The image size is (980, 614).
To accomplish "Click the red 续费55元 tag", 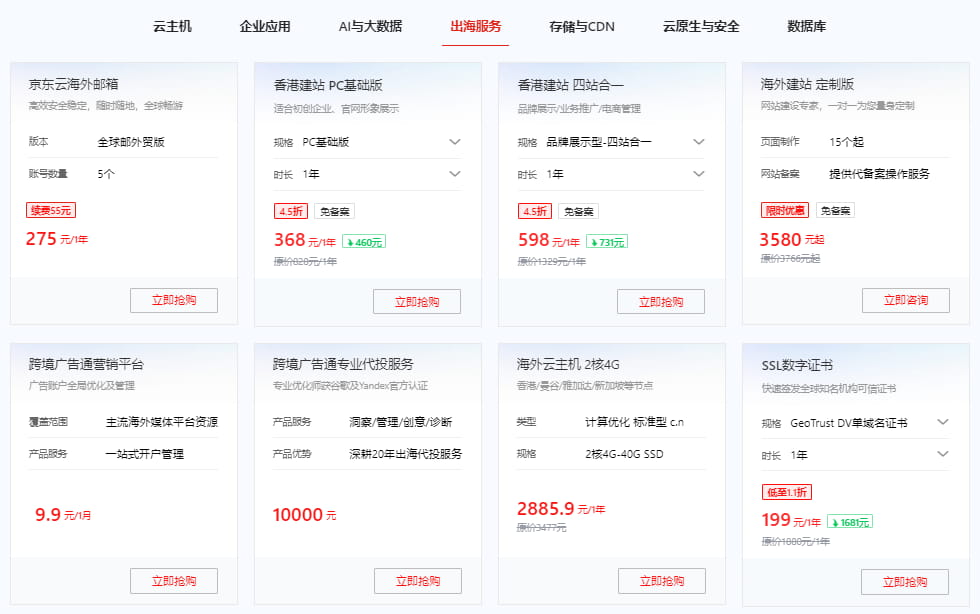I will point(51,210).
